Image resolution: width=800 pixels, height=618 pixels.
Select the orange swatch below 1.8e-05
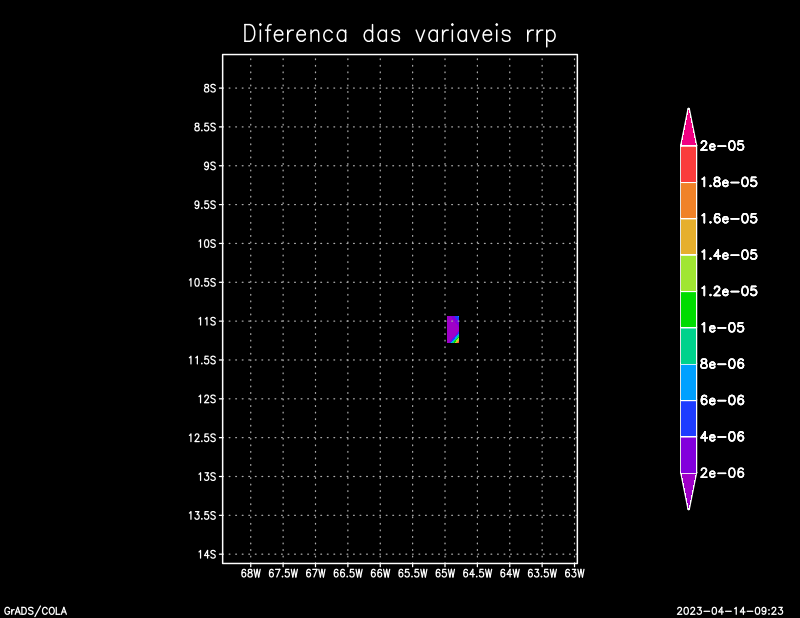click(x=688, y=200)
